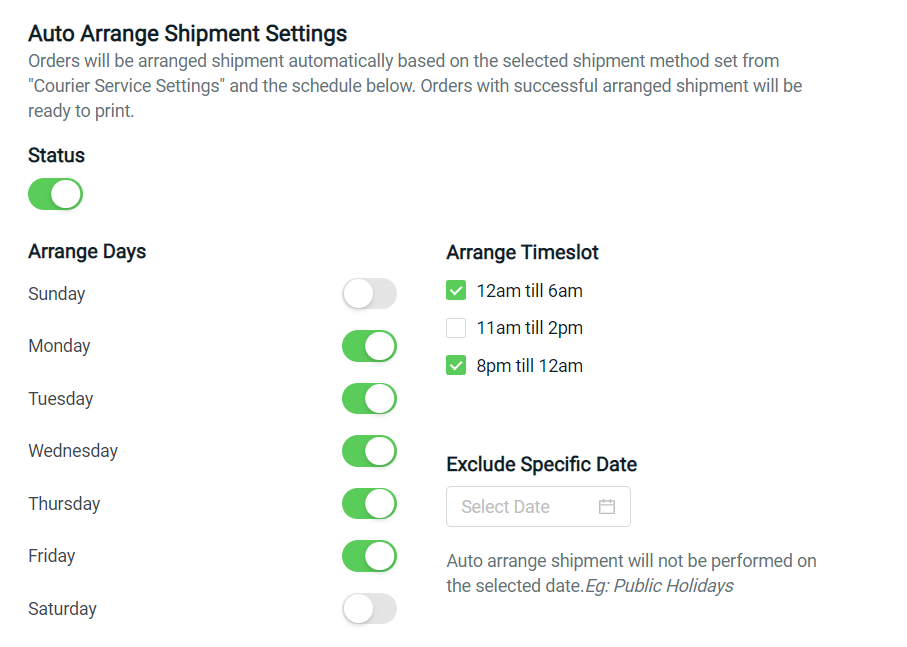This screenshot has width=907, height=647.
Task: Enable the Saturday toggle
Action: pos(369,609)
